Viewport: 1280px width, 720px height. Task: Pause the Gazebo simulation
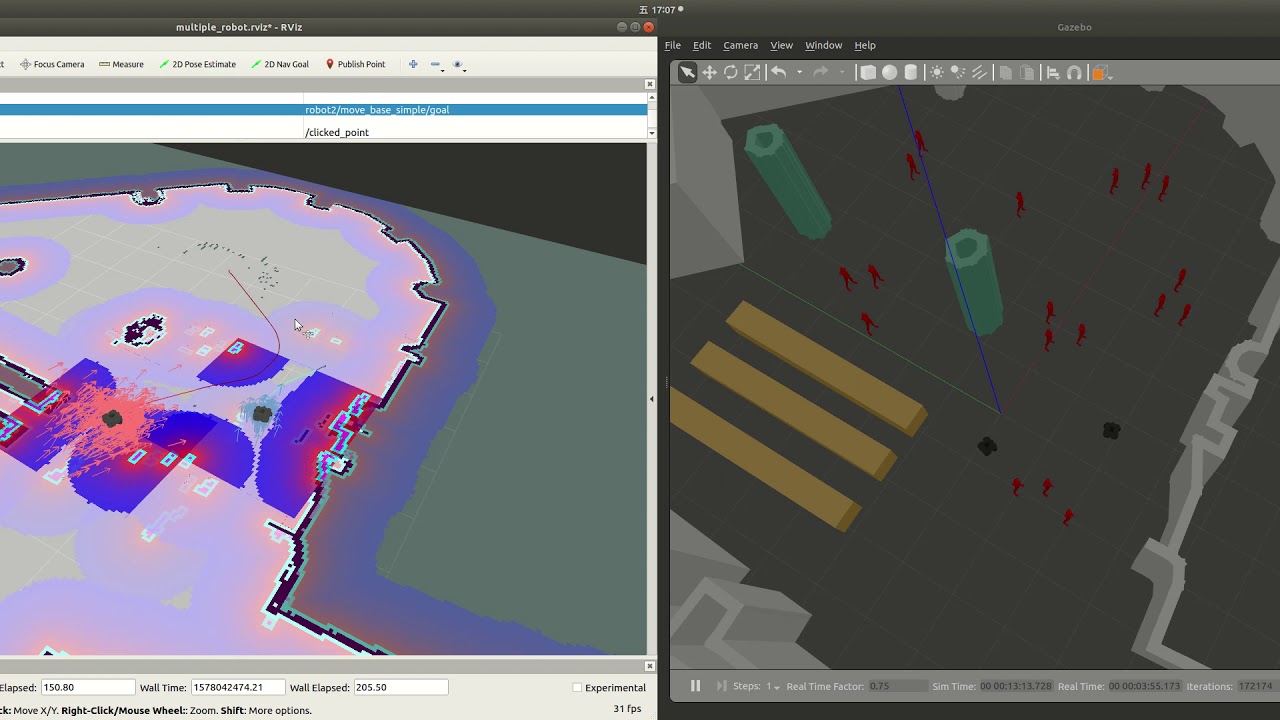[695, 686]
